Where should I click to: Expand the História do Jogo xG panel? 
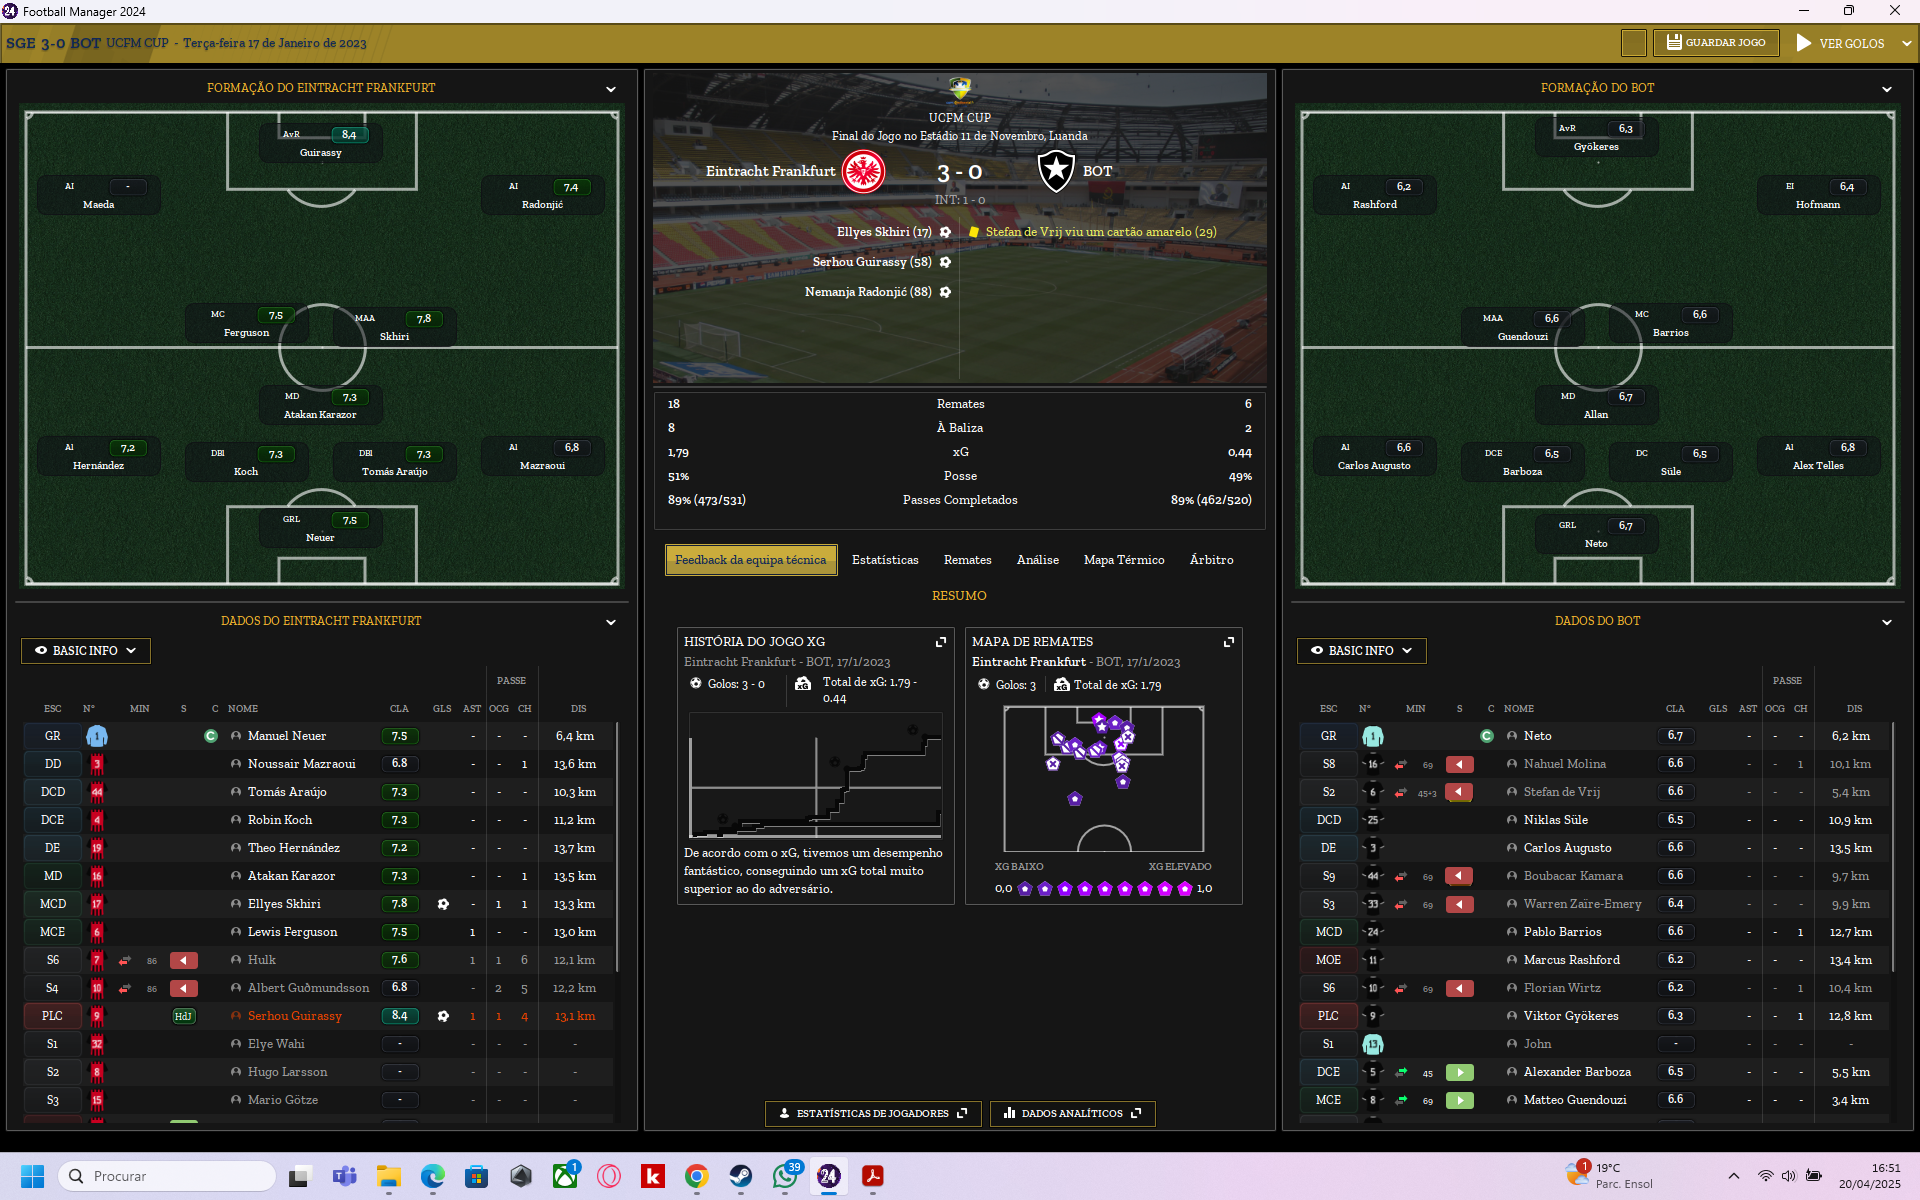[940, 642]
